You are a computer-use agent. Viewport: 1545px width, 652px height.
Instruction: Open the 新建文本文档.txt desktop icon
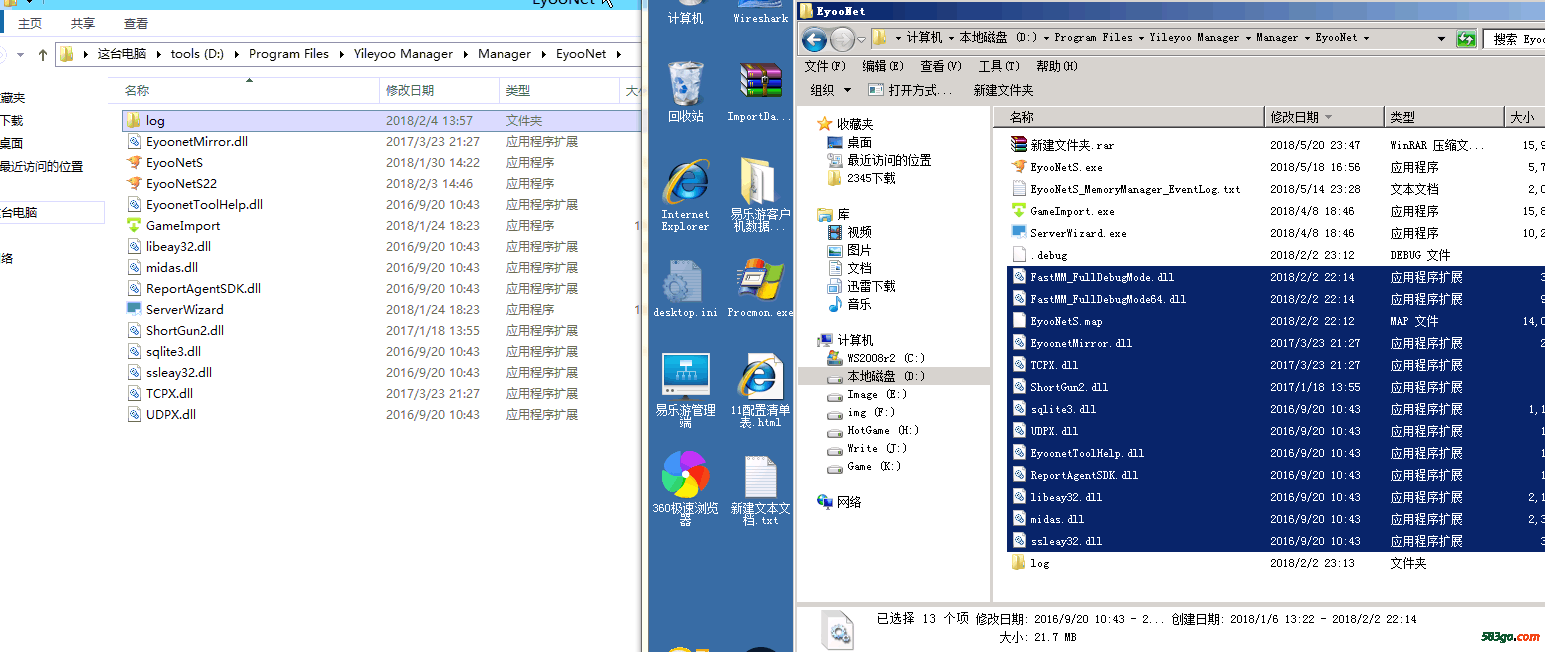click(x=760, y=490)
